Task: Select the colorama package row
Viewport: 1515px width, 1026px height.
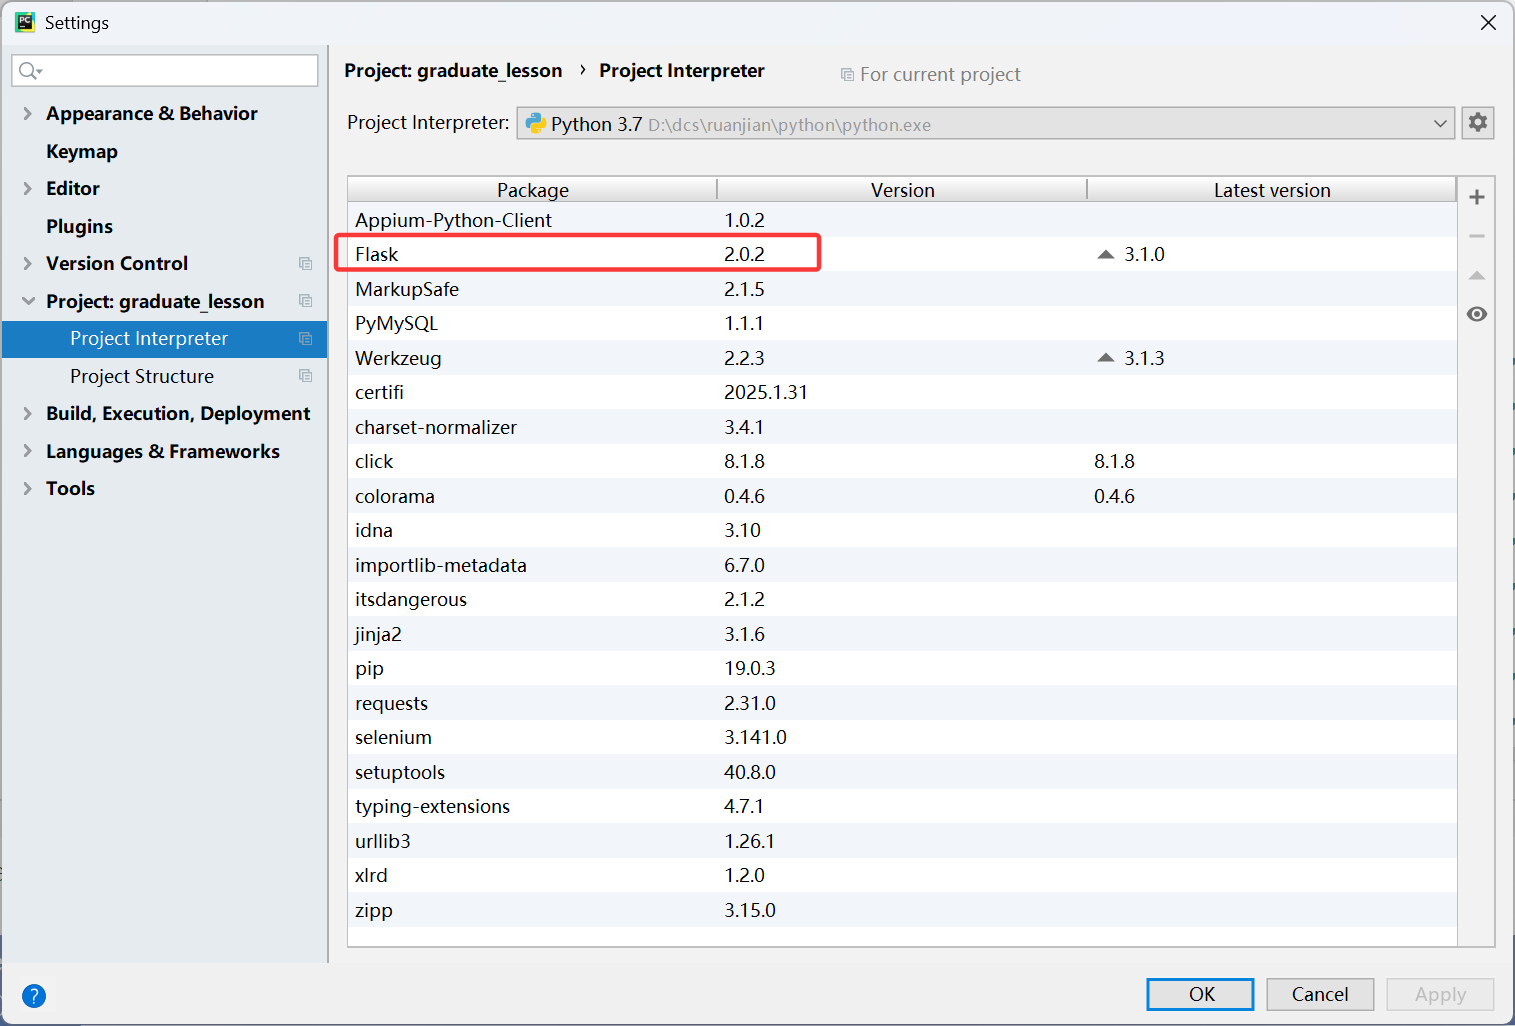Action: pos(902,496)
